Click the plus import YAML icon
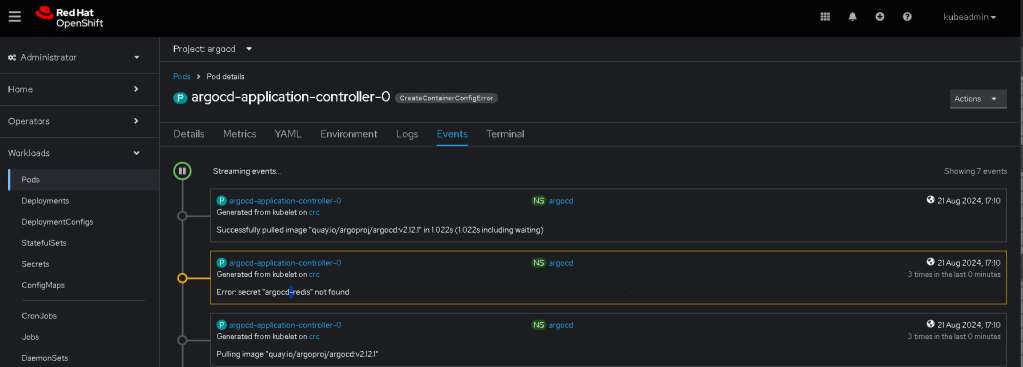Screen dimensions: 1023x367 pos(879,17)
